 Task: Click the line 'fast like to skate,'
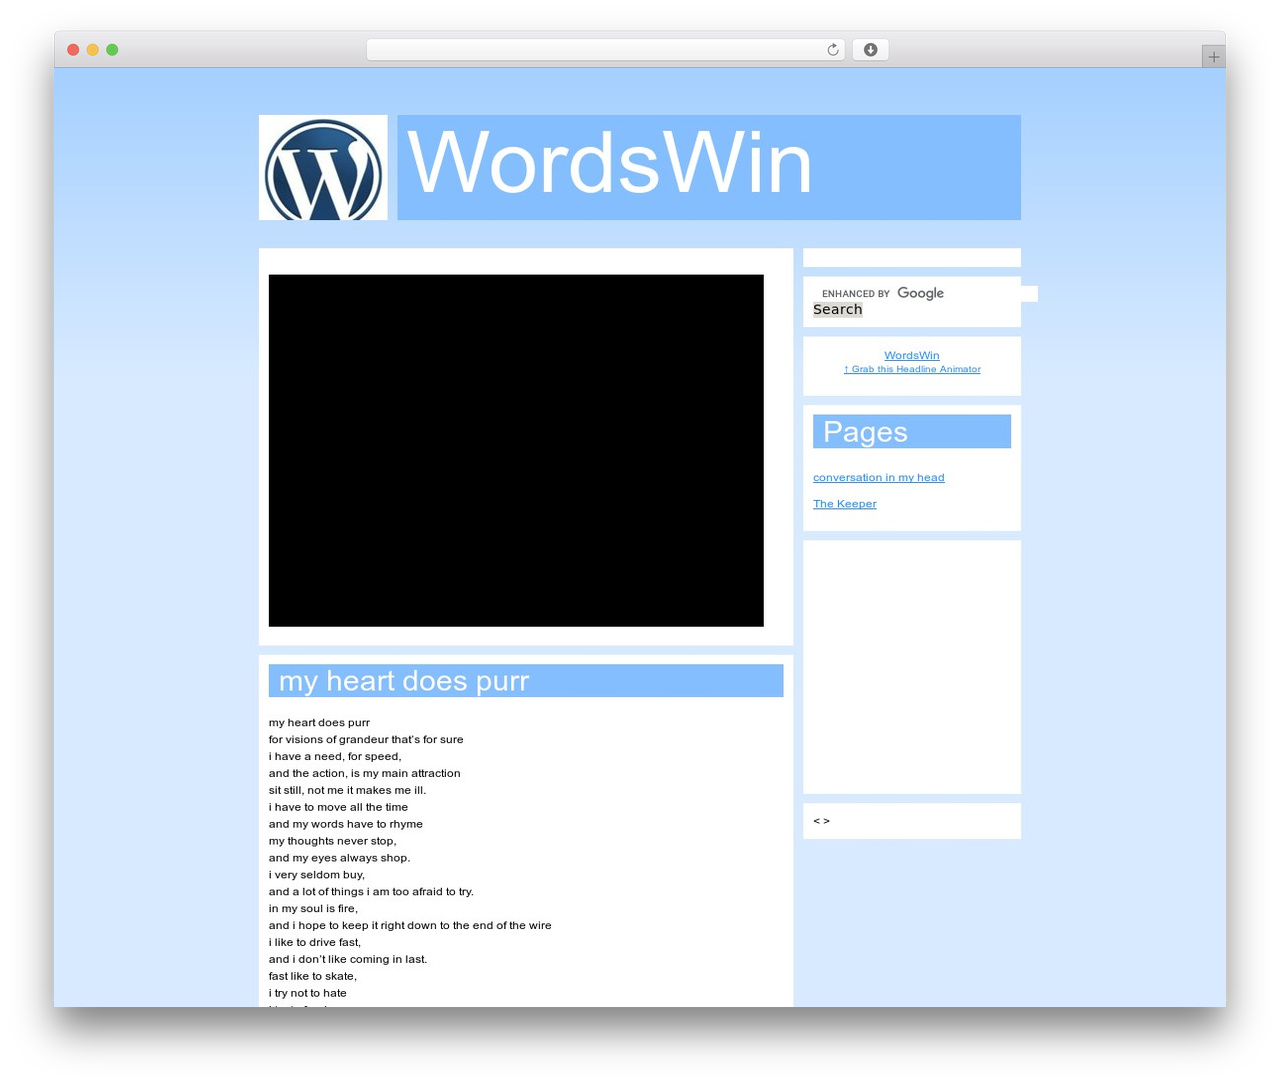[x=313, y=976]
